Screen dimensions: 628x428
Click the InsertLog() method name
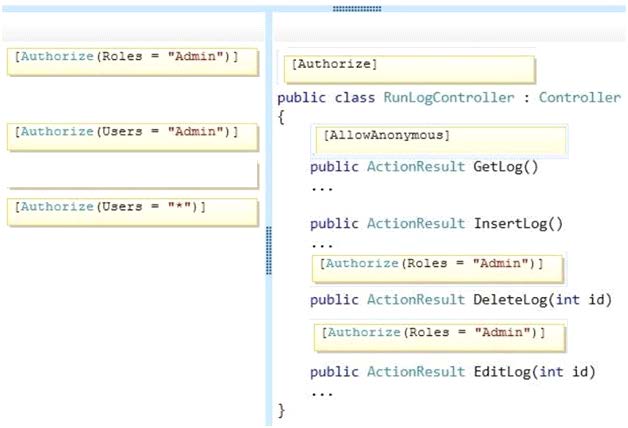[518, 223]
